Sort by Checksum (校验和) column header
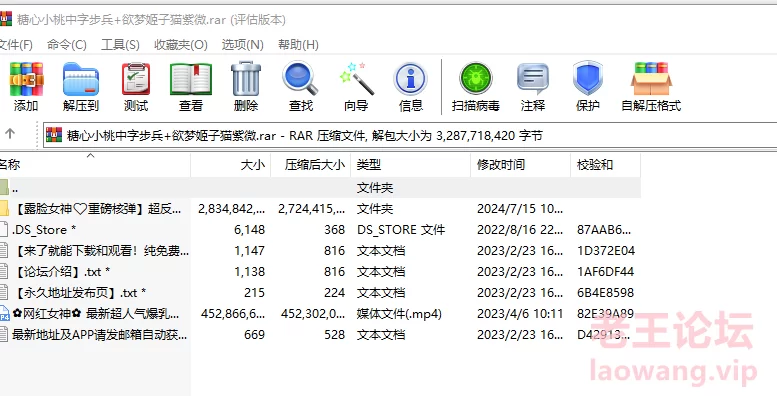This screenshot has height=396, width=777. 606,165
